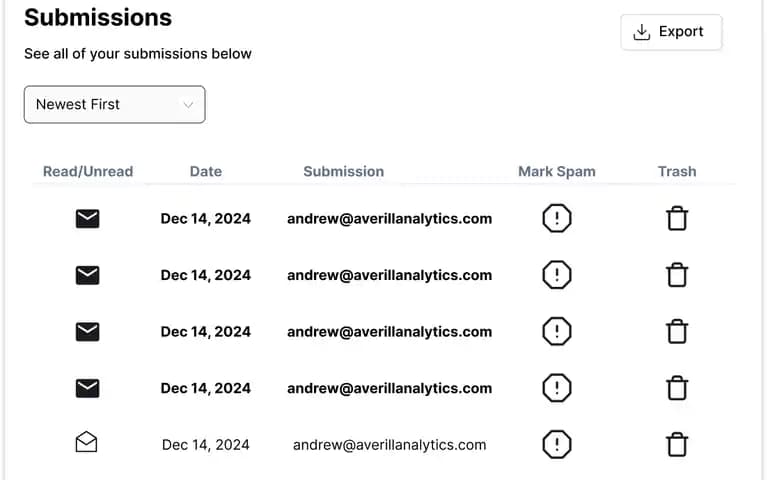Click the Date column header

tap(206, 171)
